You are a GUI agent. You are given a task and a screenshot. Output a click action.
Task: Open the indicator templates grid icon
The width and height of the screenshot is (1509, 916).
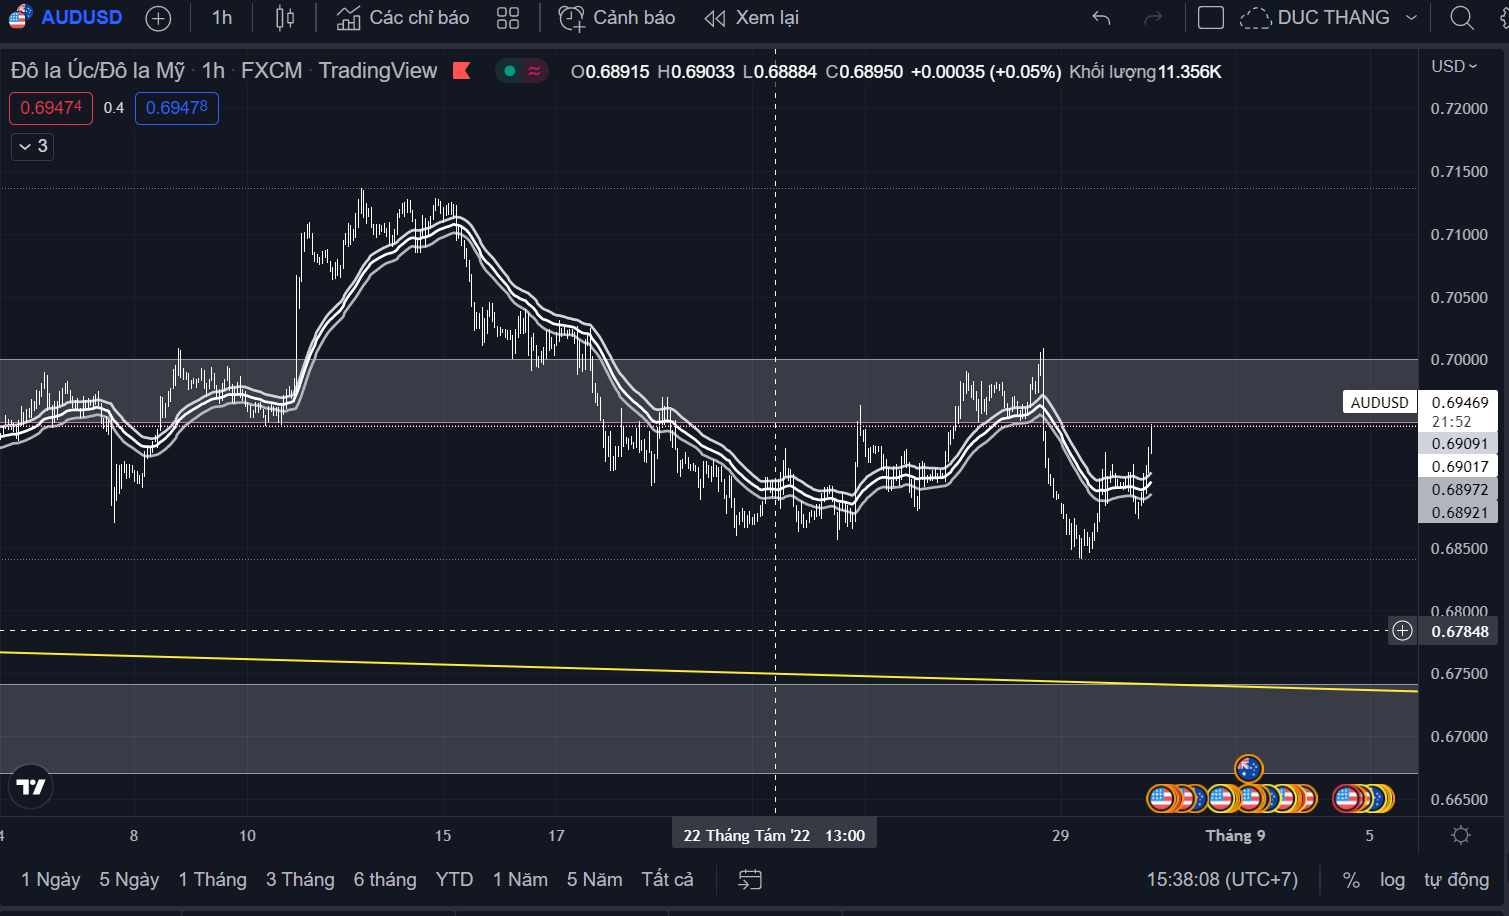508,18
